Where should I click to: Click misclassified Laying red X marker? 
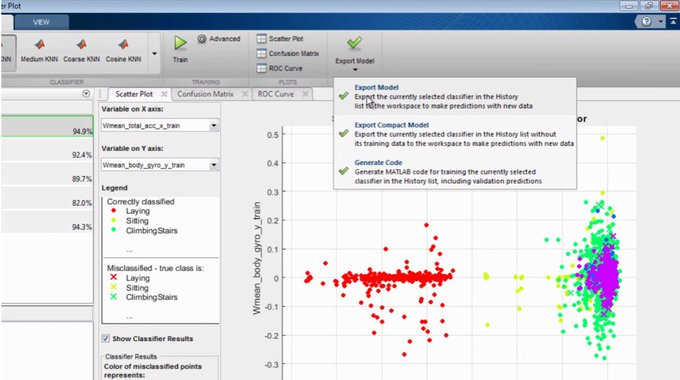(114, 277)
